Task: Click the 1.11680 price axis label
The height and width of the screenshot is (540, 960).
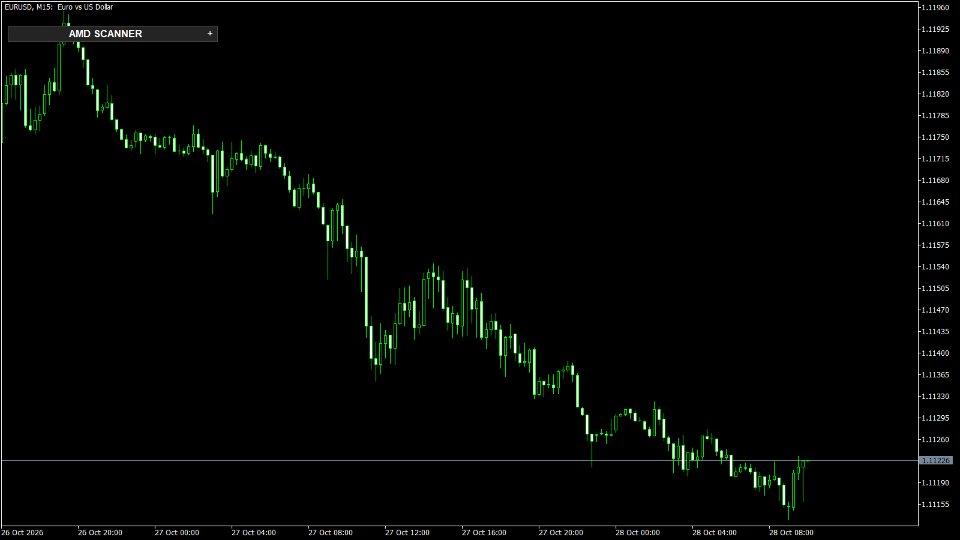Action: pos(935,180)
